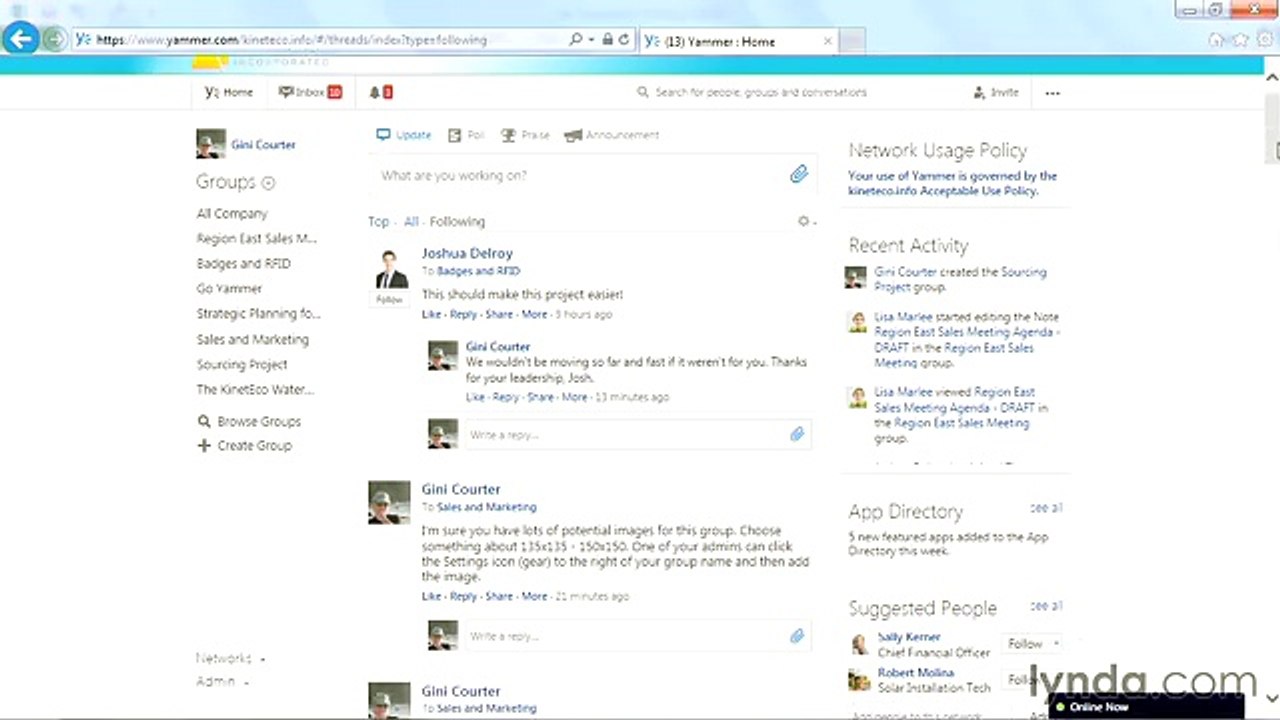Click the Browse Groups magnifier icon

tap(204, 422)
